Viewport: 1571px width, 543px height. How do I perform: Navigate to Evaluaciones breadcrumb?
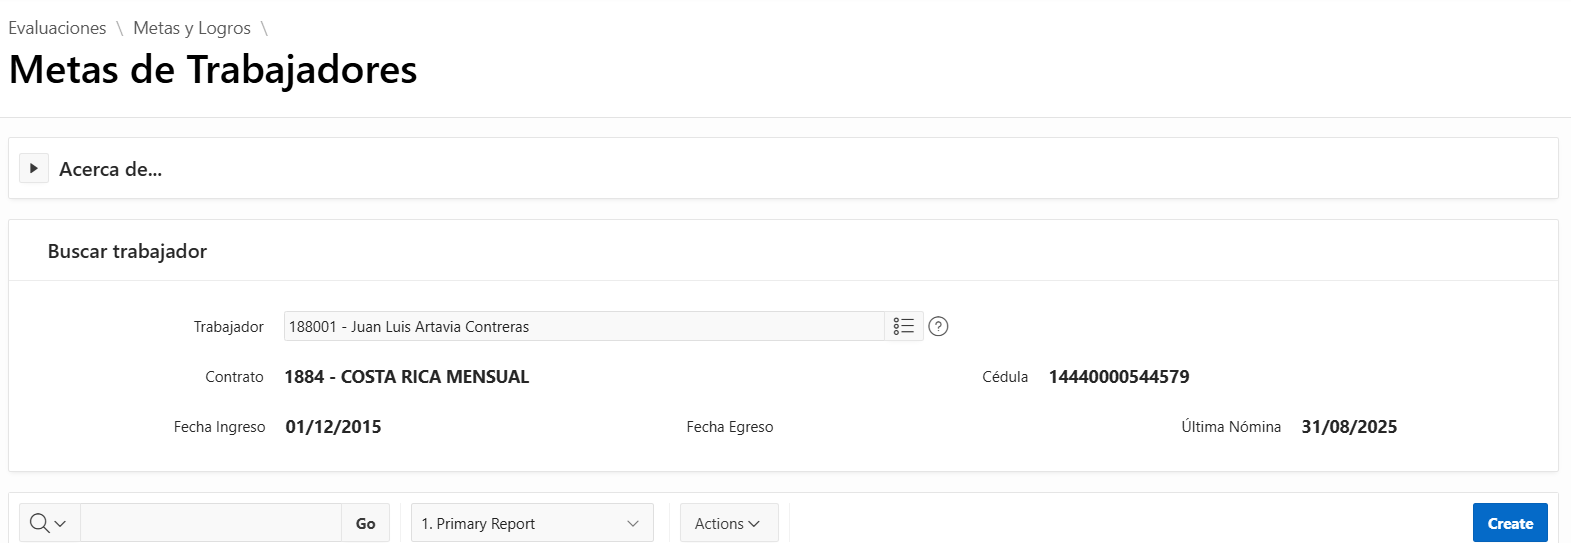(x=57, y=28)
